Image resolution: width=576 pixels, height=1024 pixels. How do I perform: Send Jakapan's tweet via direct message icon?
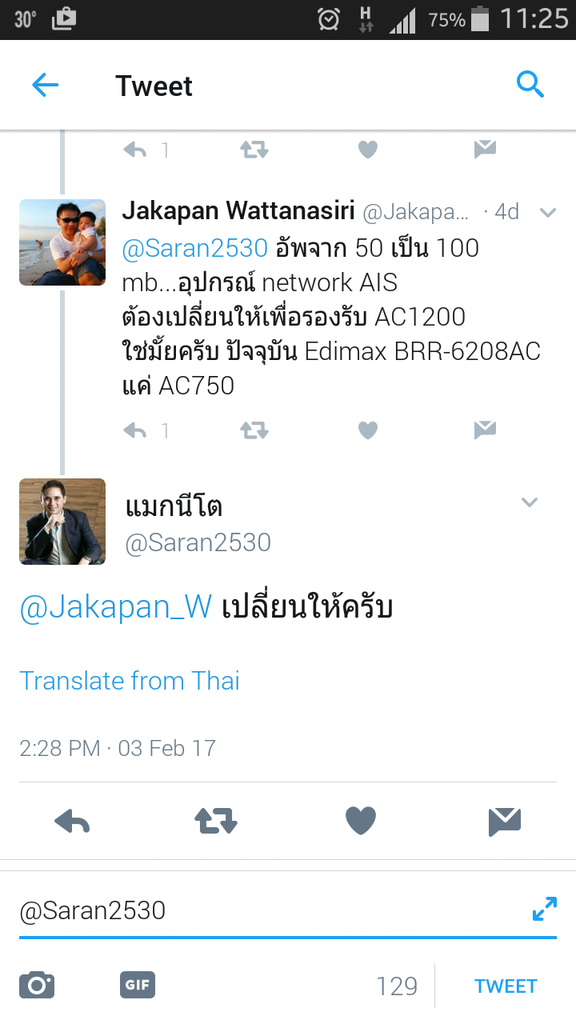click(x=485, y=430)
